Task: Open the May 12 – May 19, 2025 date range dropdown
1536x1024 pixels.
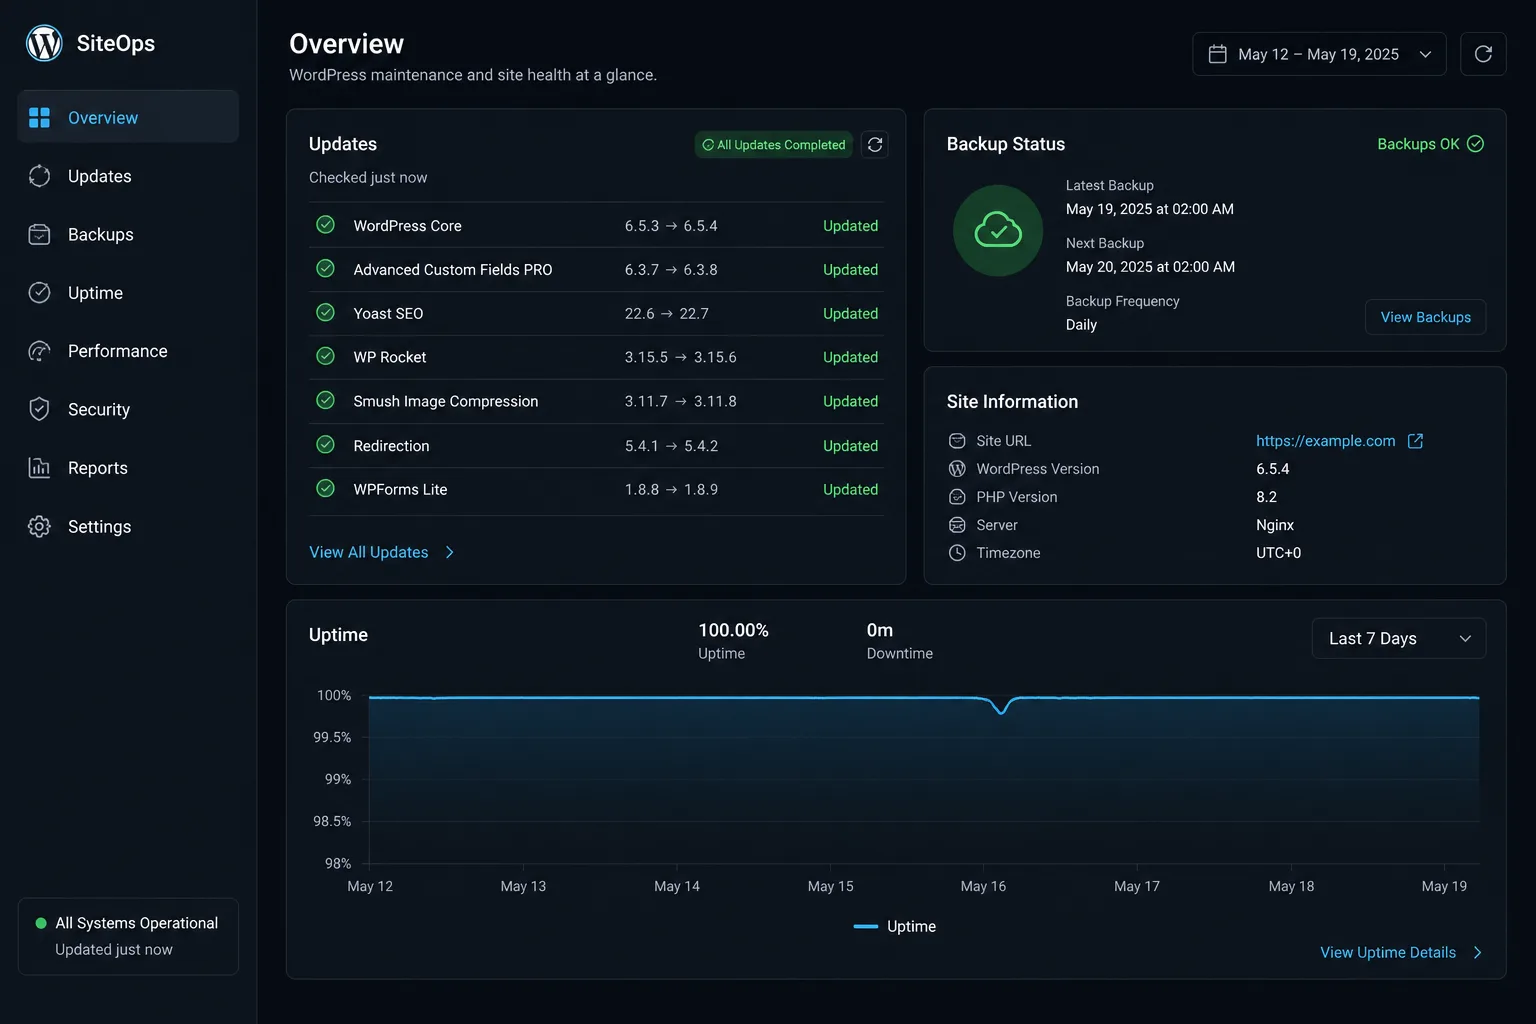Action: click(x=1319, y=54)
